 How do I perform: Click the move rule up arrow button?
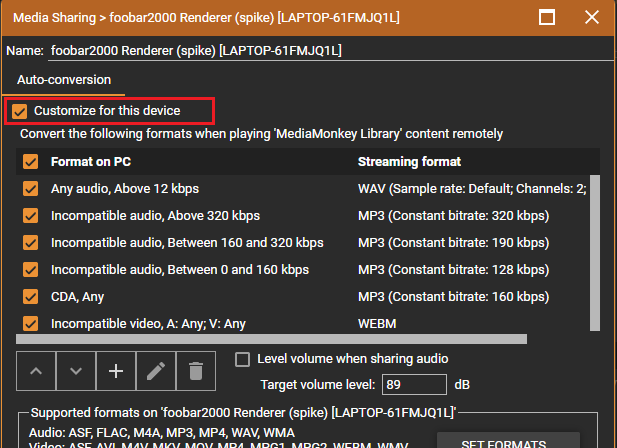36,371
